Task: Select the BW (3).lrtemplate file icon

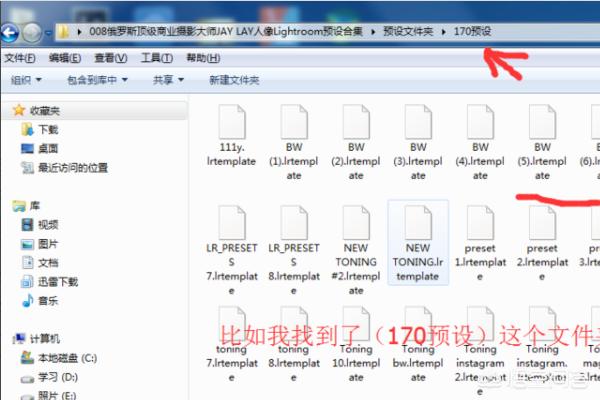Action: [418, 122]
